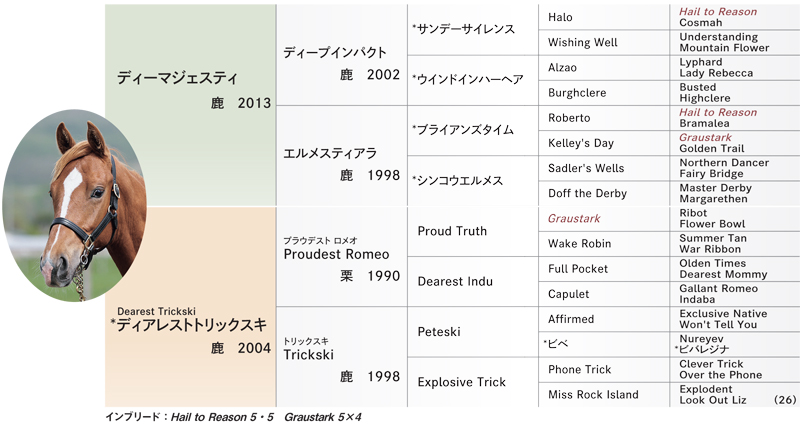Click the エルメスティアラ 1998 entry
This screenshot has width=800, height=425.
342,156
